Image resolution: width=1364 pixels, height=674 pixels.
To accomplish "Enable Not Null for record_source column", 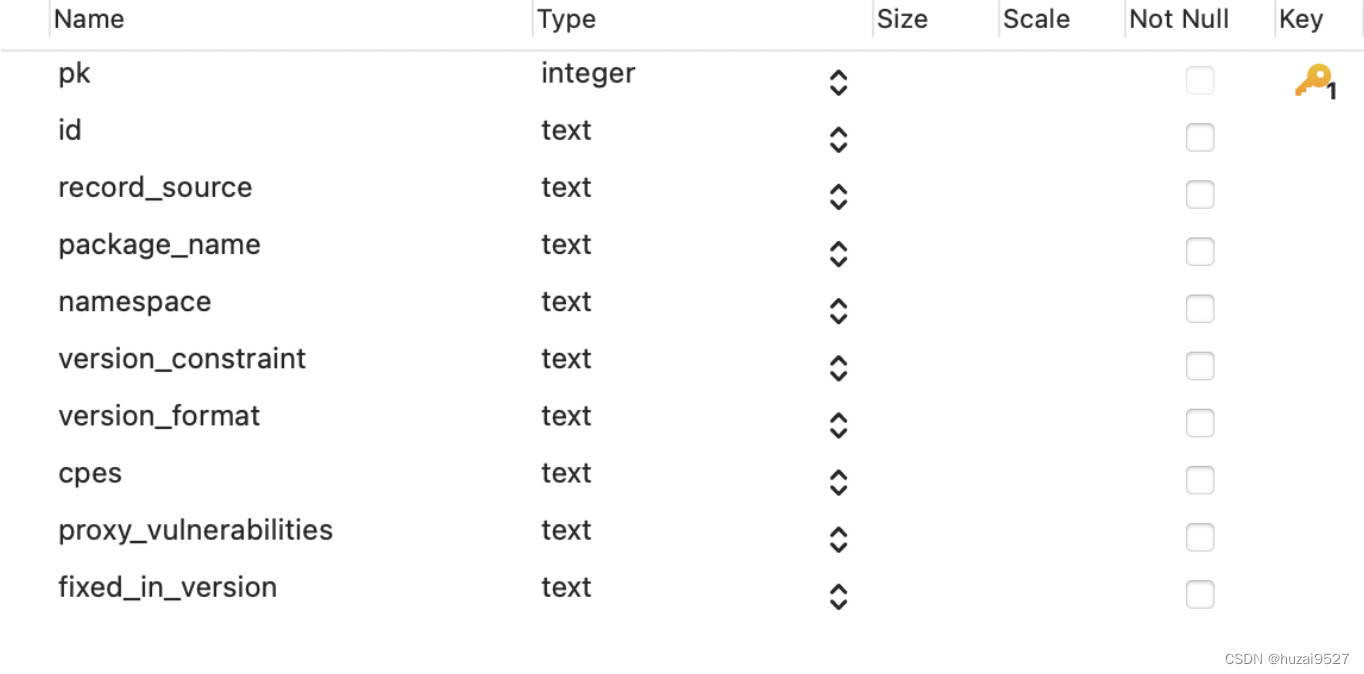I will point(1200,195).
